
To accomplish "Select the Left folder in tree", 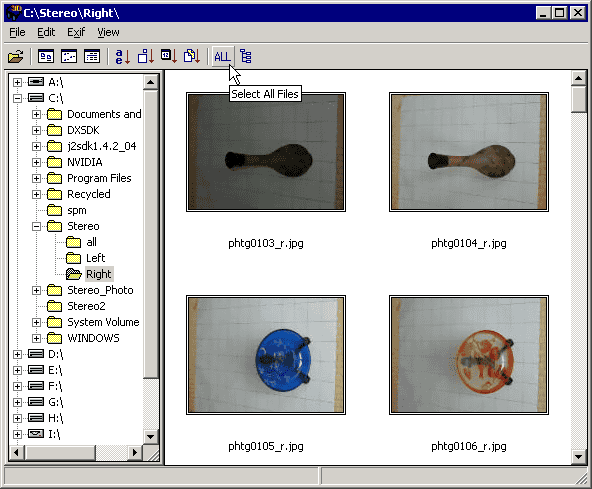I will pos(95,258).
